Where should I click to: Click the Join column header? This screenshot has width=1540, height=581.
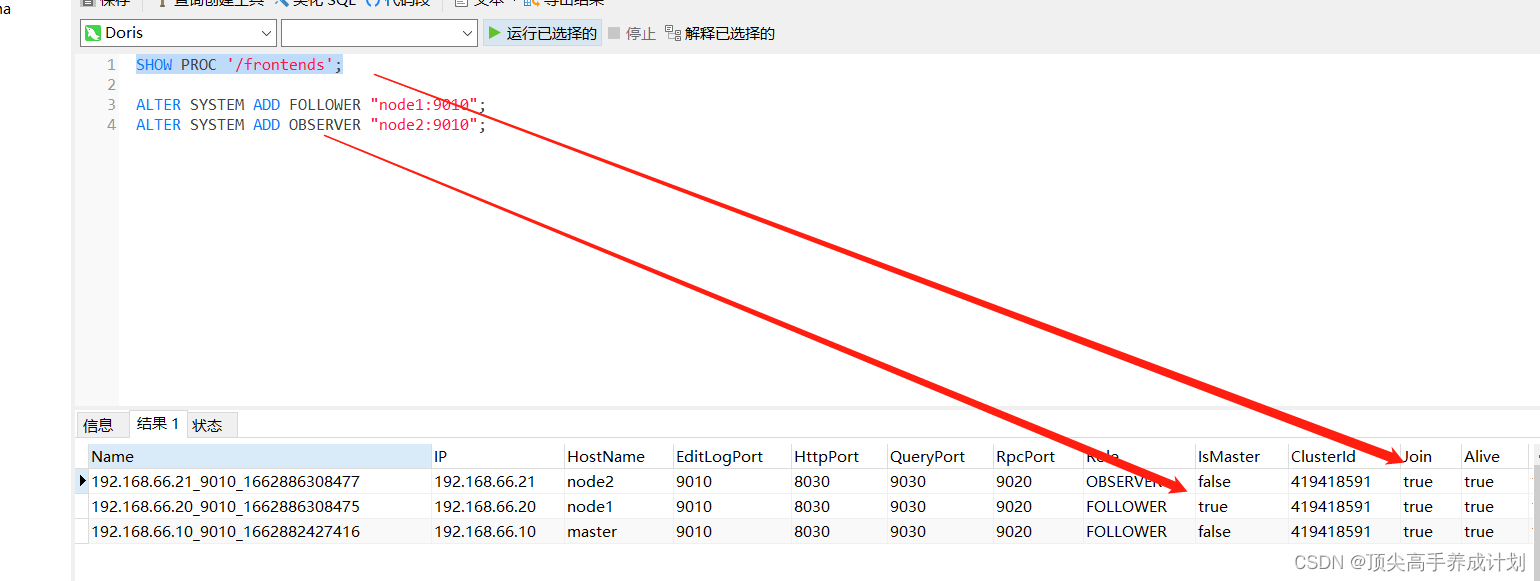pyautogui.click(x=1431, y=456)
